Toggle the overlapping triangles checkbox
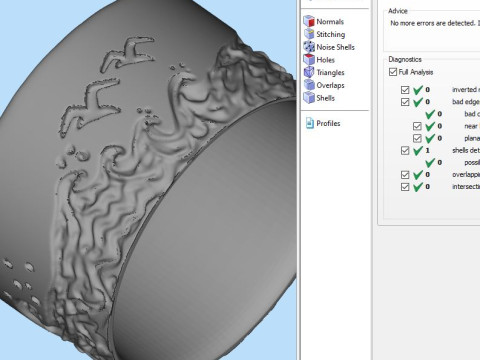This screenshot has height=360, width=480. click(x=405, y=174)
